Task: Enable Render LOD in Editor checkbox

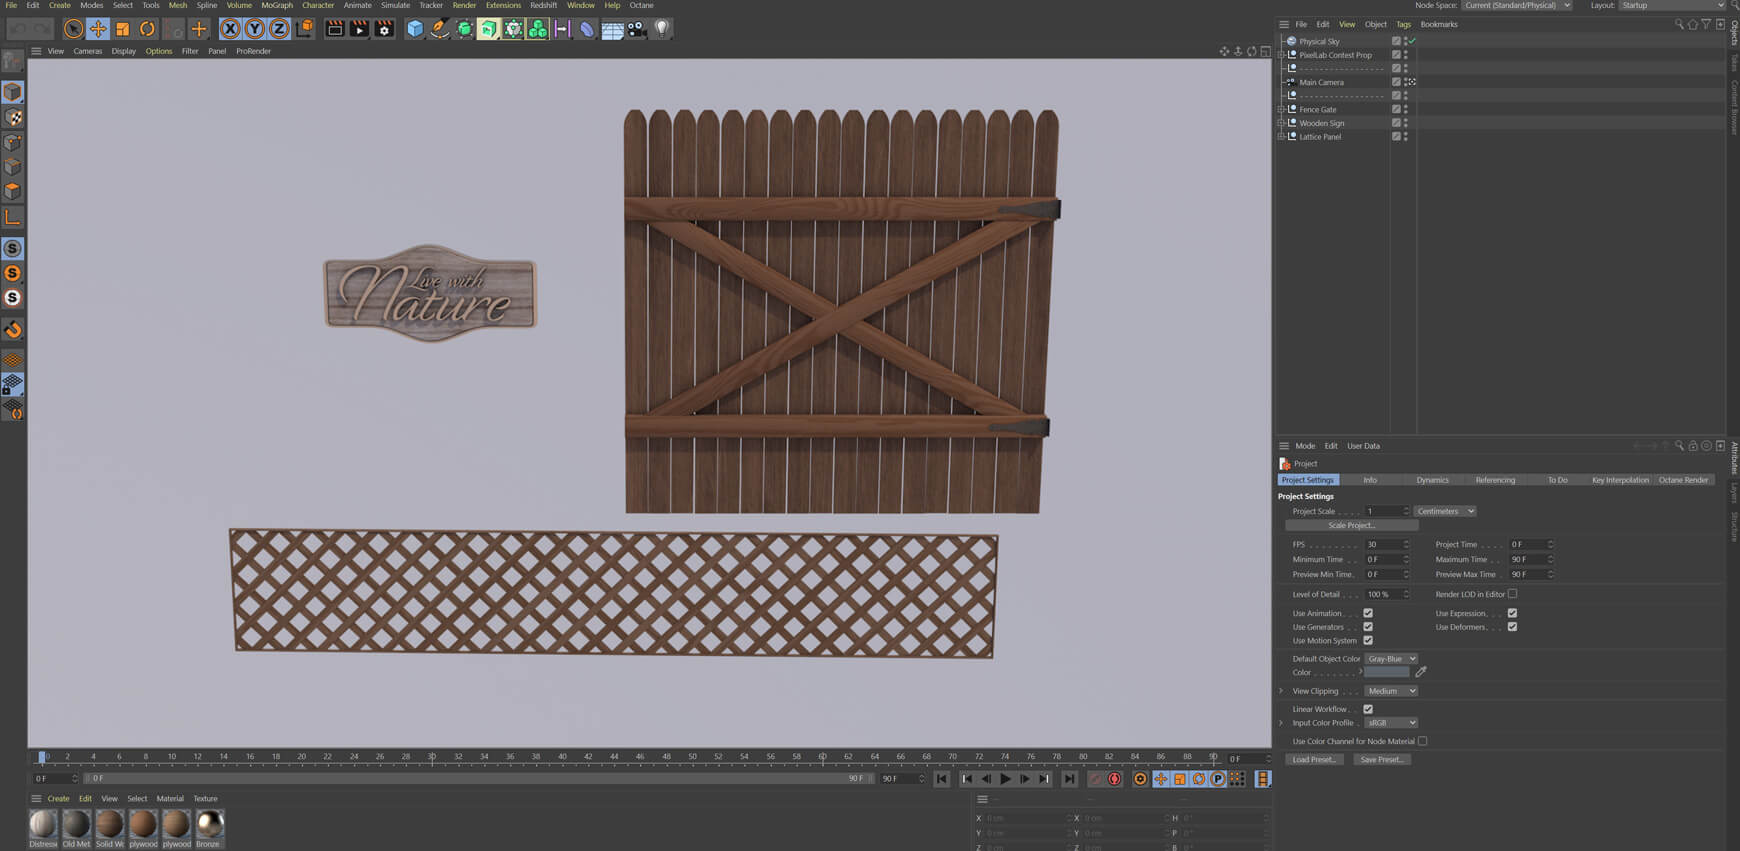Action: tap(1512, 594)
